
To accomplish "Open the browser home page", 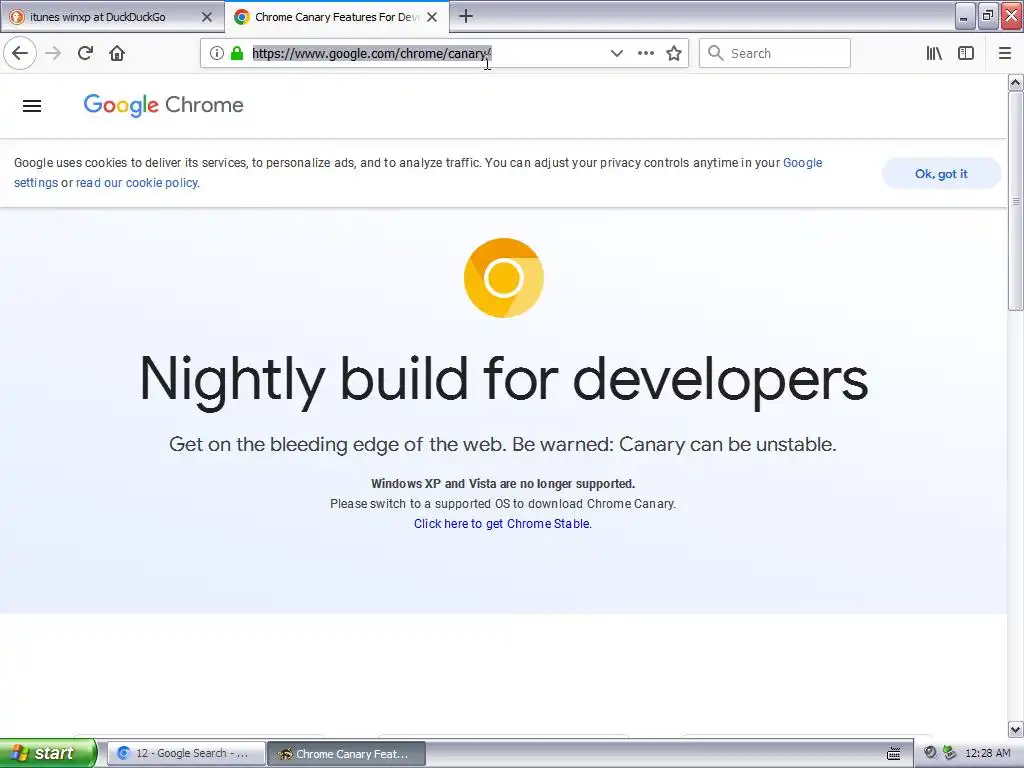I will pyautogui.click(x=117, y=53).
